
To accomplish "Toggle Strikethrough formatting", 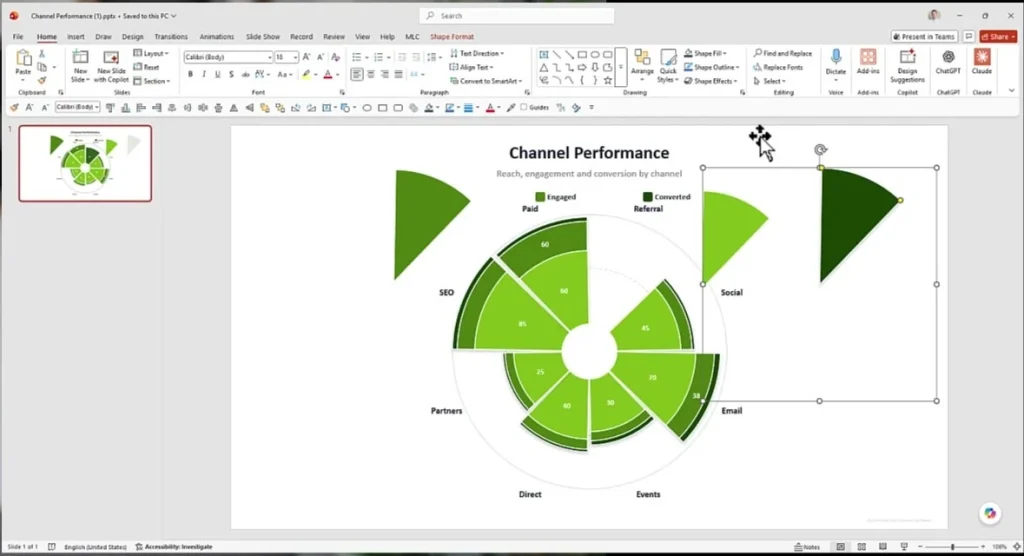I will (x=246, y=74).
